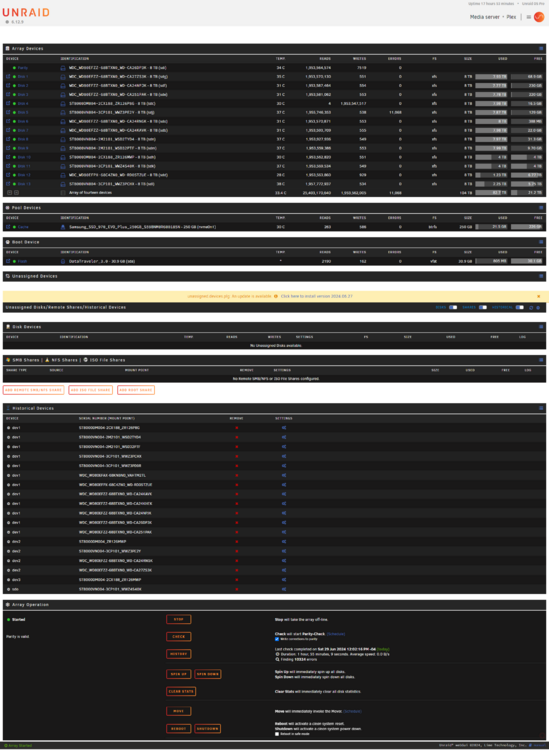This screenshot has width=549, height=750.
Task: Click SPIN DOWN to spin down disks
Action: [x=208, y=674]
